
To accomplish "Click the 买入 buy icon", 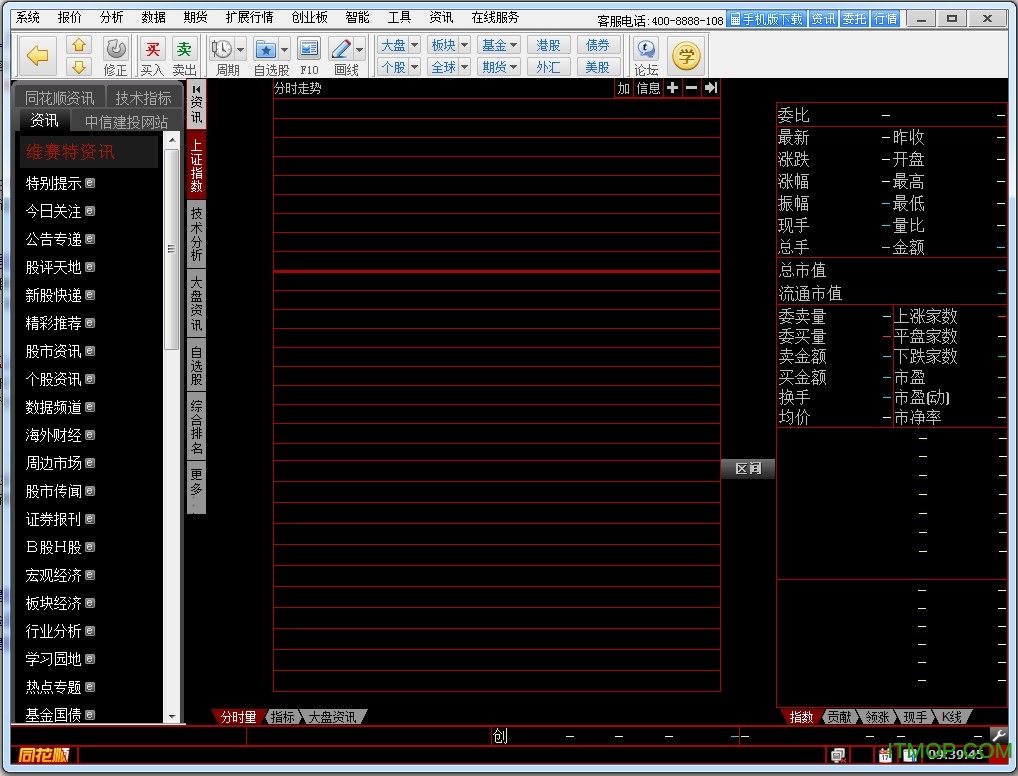I will 152,50.
